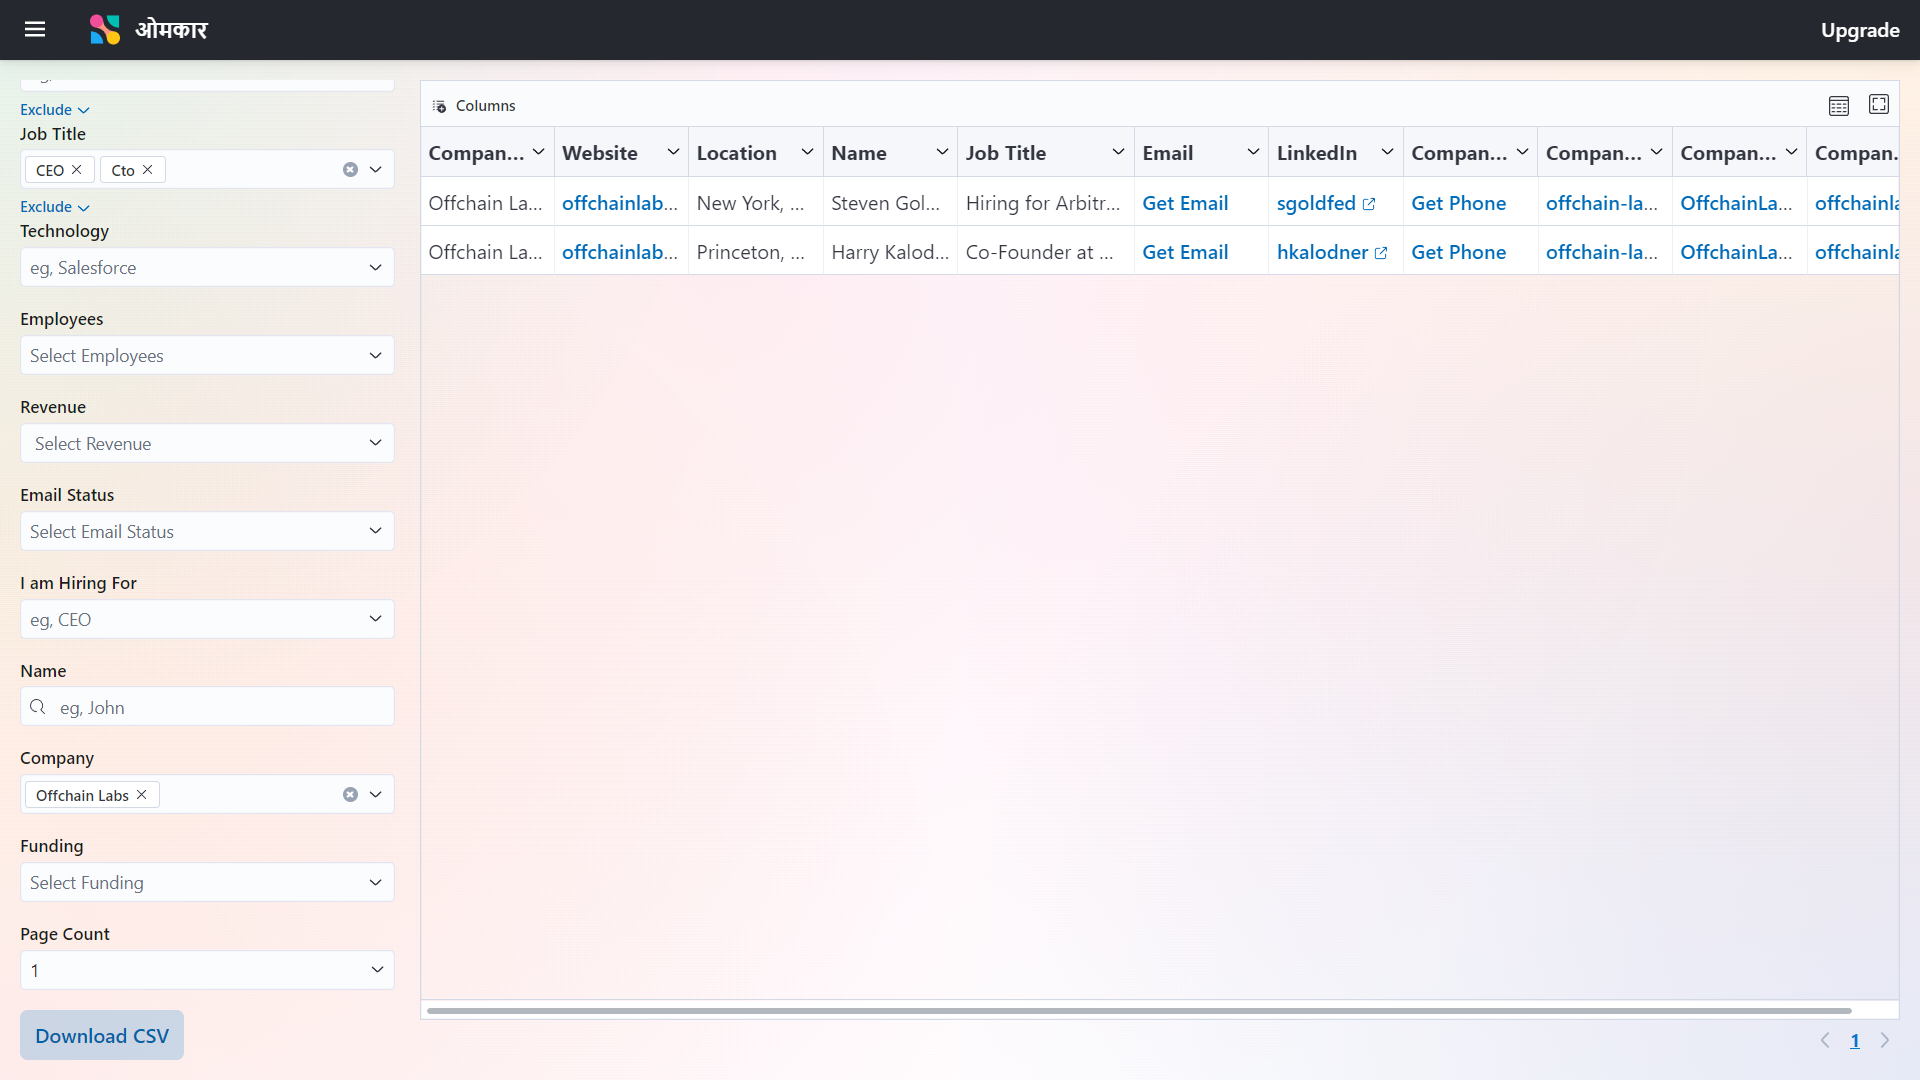Click the search icon in Name field

click(x=38, y=707)
